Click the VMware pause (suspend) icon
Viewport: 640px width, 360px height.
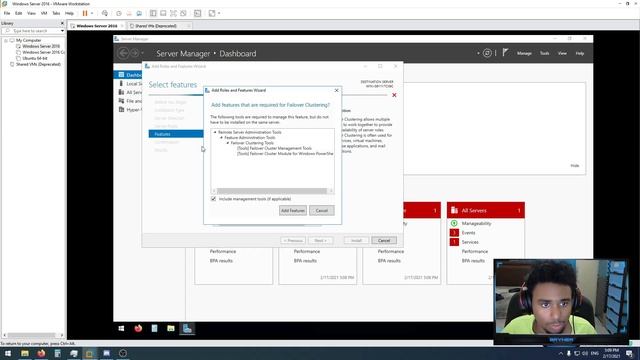[85, 13]
